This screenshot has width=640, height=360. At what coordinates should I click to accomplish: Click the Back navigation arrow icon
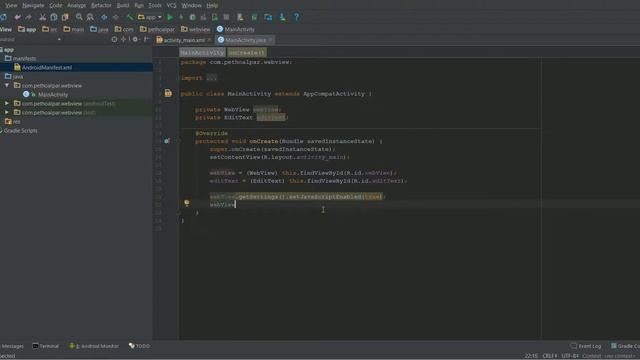coord(104,17)
